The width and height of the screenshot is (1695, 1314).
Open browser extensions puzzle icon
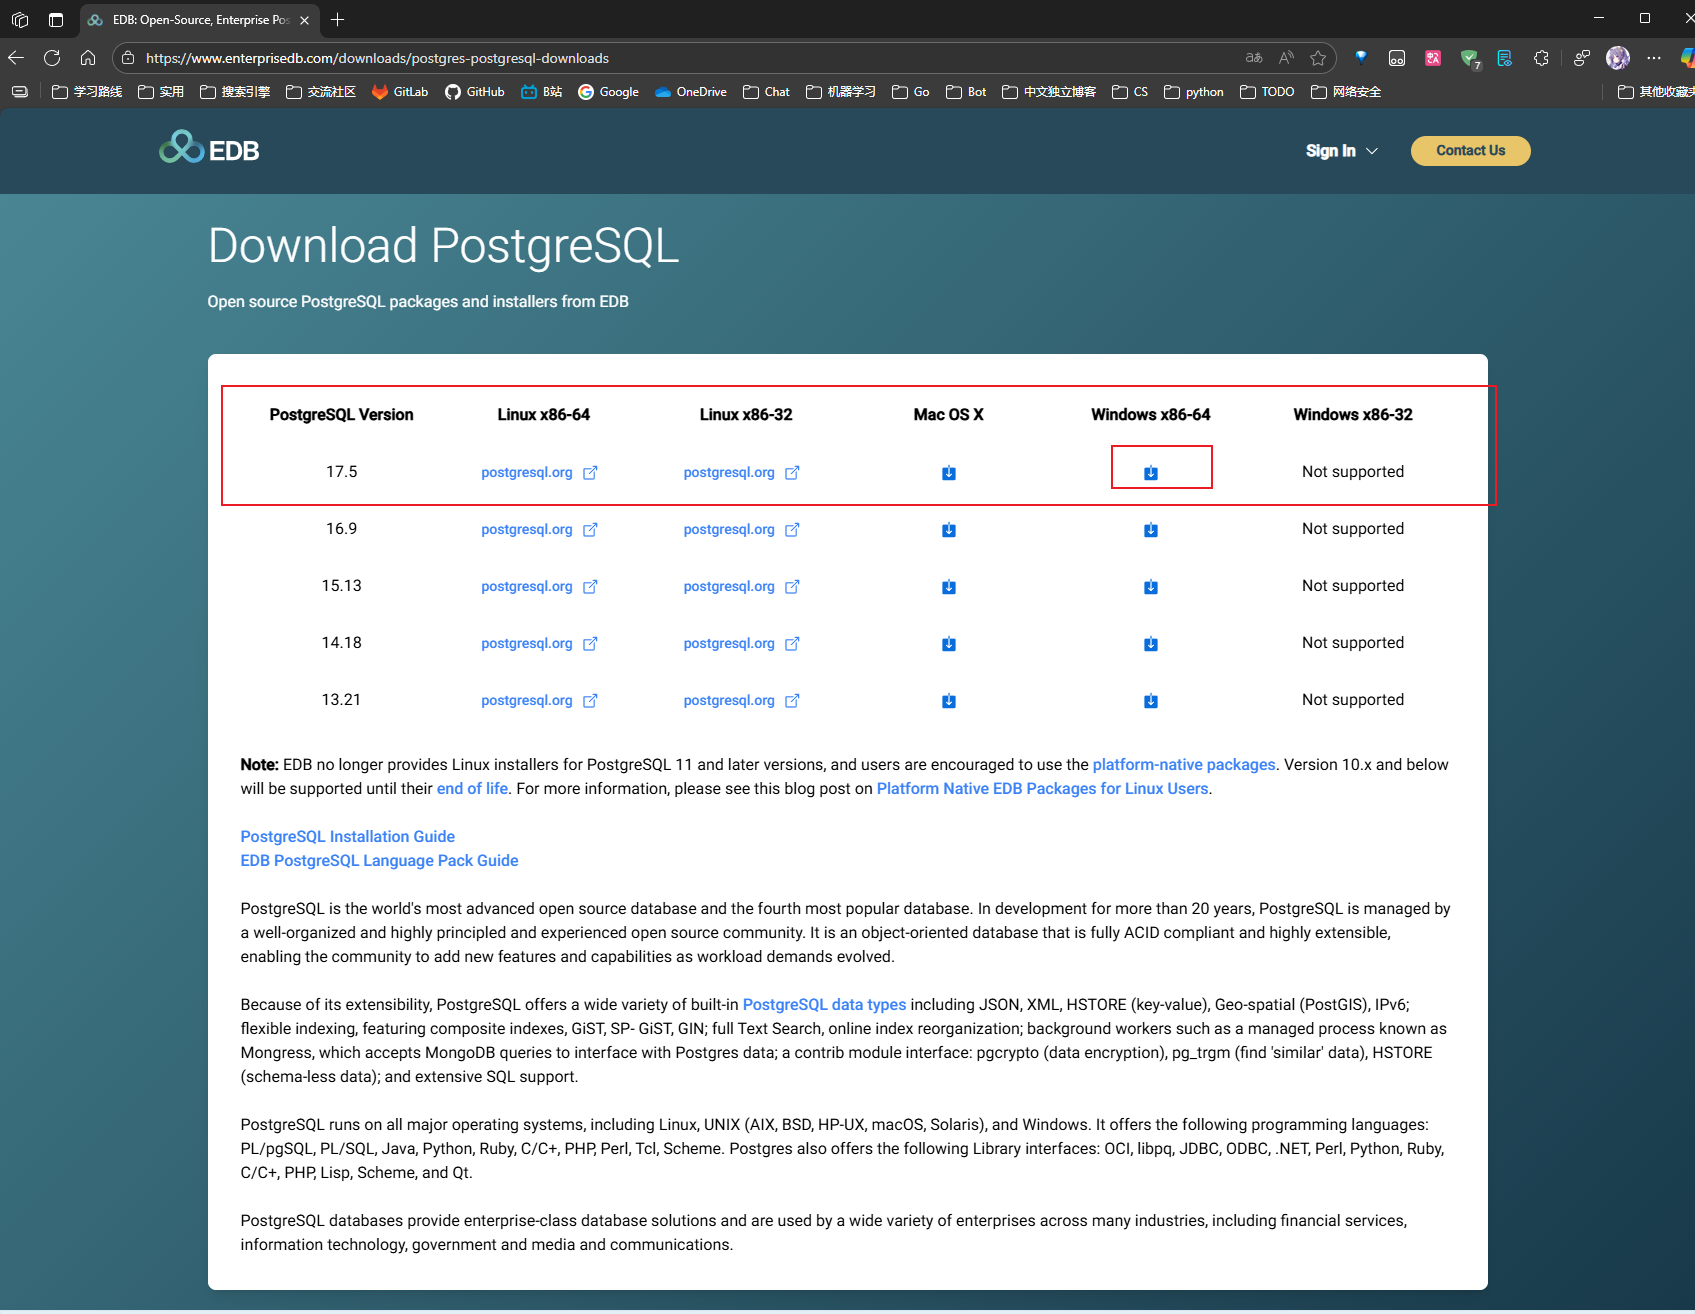tap(1541, 58)
